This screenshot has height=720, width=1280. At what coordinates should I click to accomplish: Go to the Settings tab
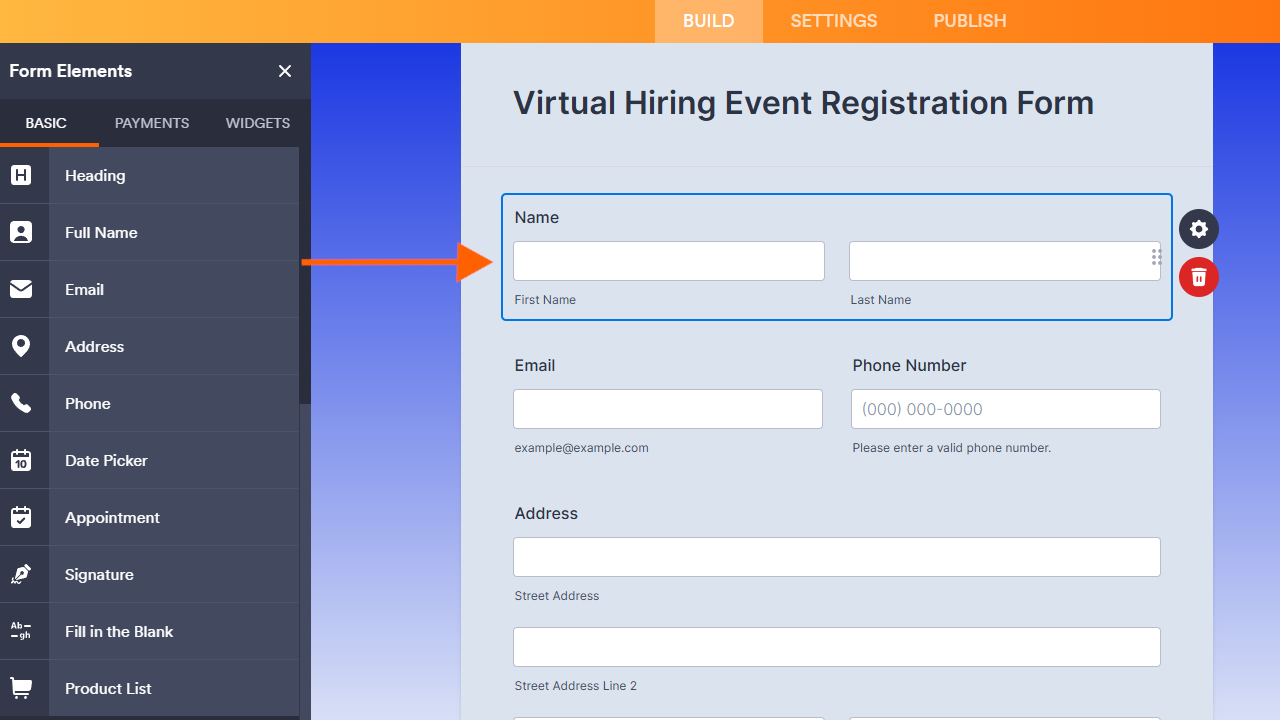tap(833, 21)
